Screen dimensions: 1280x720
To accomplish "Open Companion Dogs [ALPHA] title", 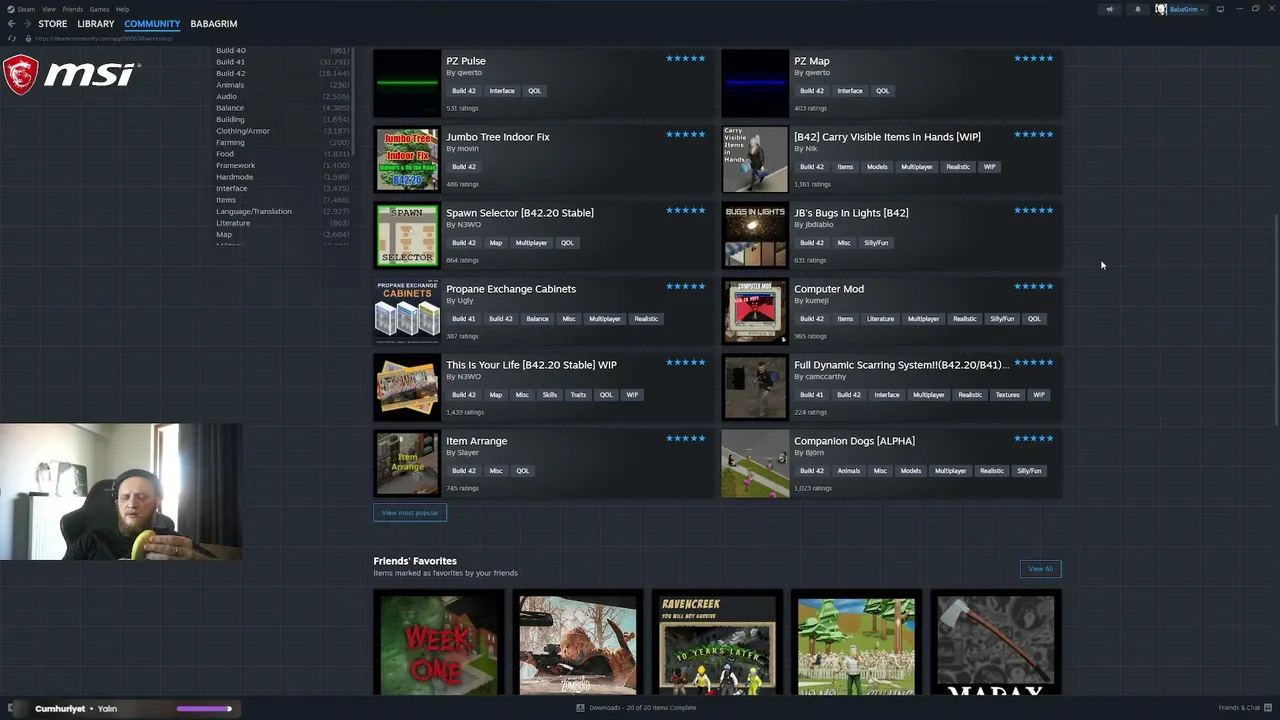I will (x=854, y=441).
